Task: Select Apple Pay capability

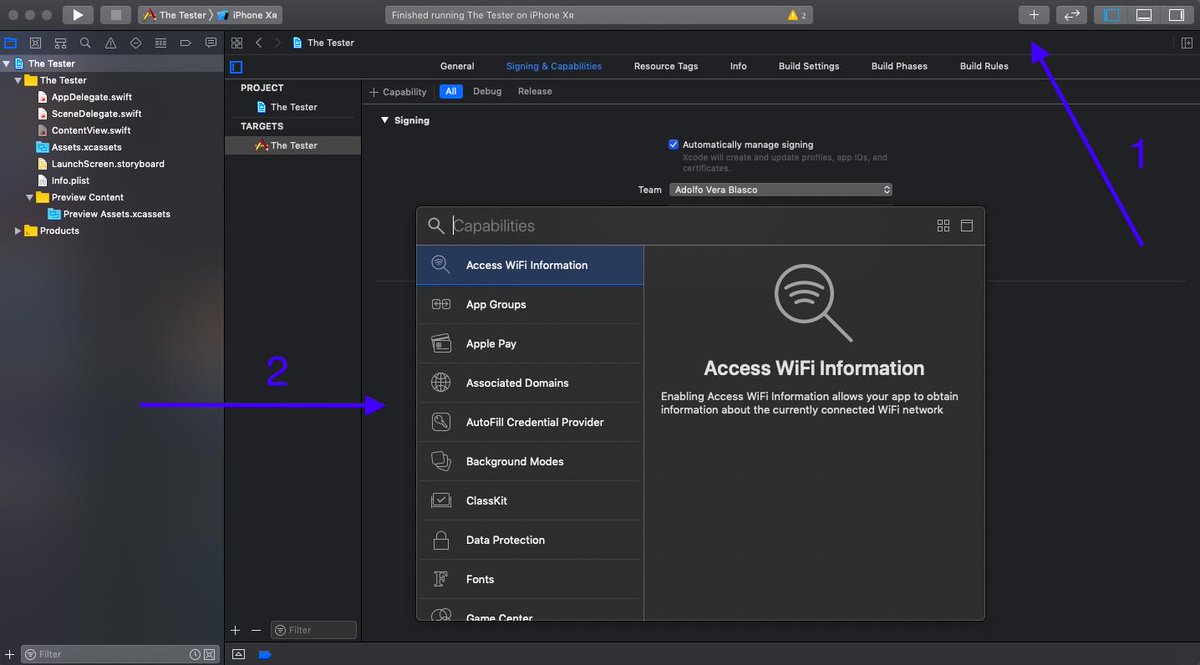Action: (530, 343)
